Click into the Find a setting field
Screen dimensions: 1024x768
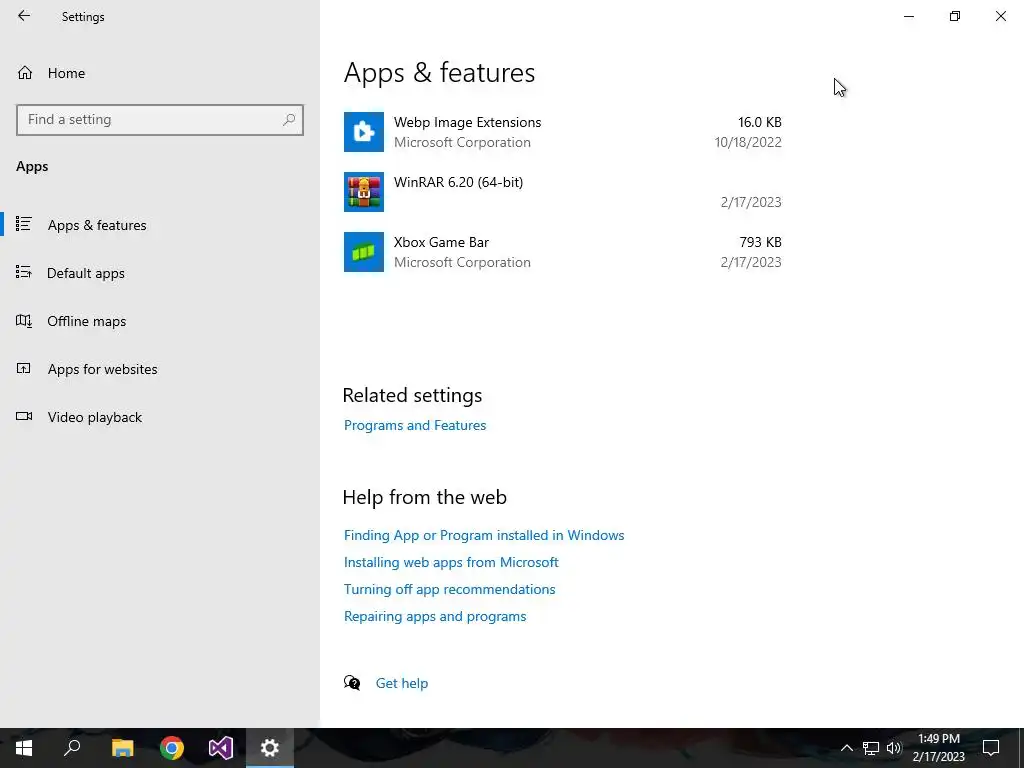point(159,120)
